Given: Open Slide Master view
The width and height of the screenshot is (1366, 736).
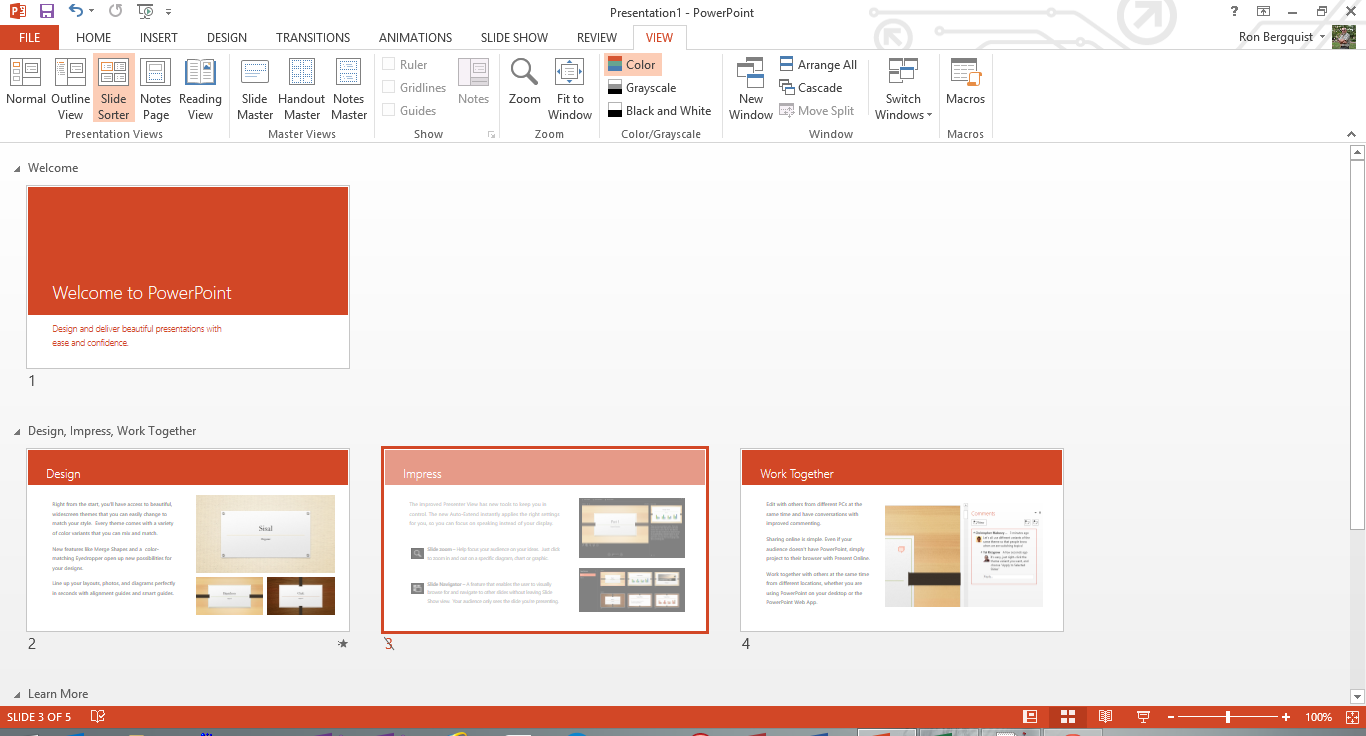Looking at the screenshot, I should 255,88.
